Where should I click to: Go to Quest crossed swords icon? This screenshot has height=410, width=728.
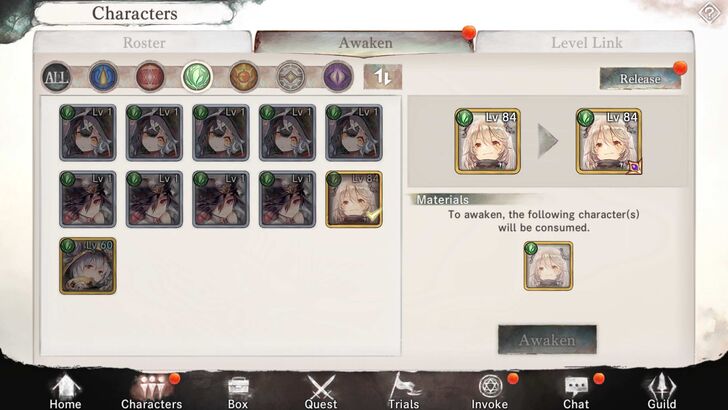pyautogui.click(x=321, y=391)
